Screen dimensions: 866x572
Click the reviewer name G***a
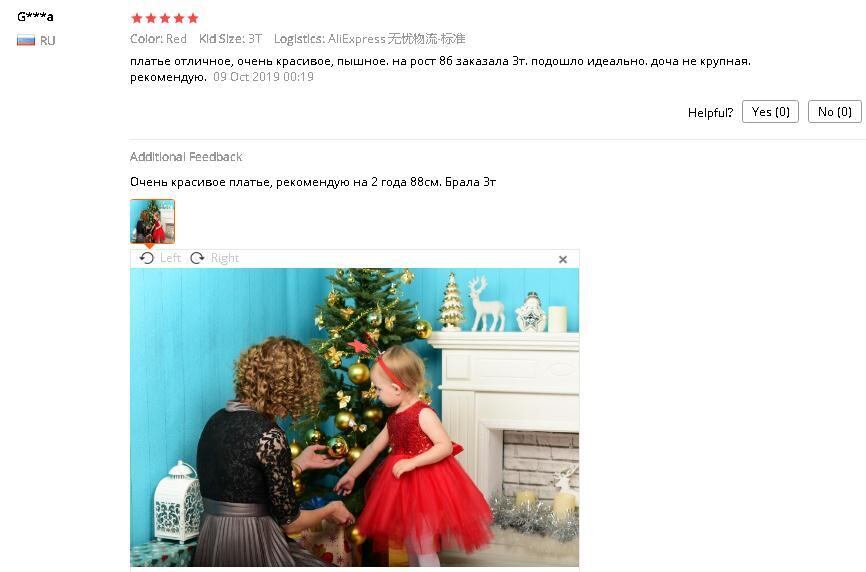coord(35,17)
